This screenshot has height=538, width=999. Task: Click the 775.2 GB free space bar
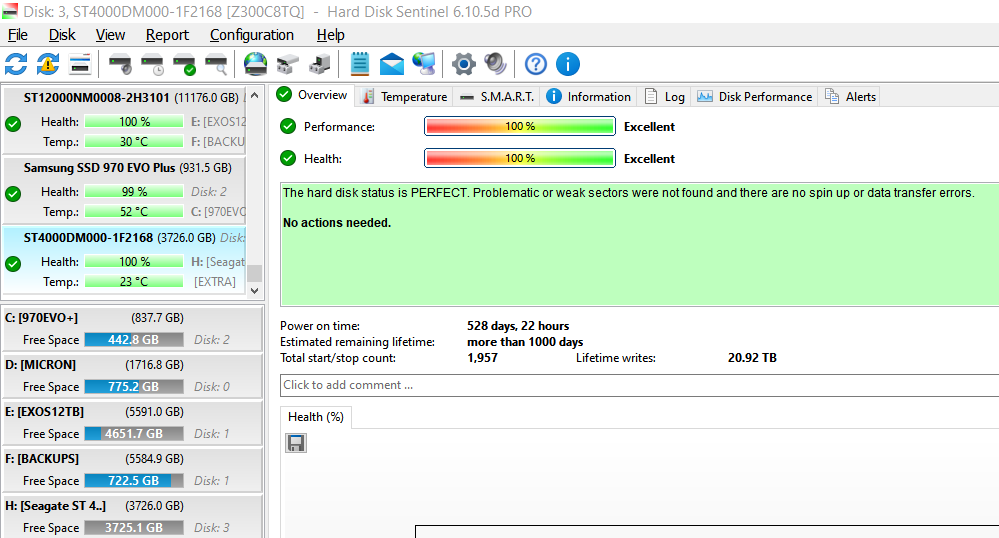coord(134,387)
